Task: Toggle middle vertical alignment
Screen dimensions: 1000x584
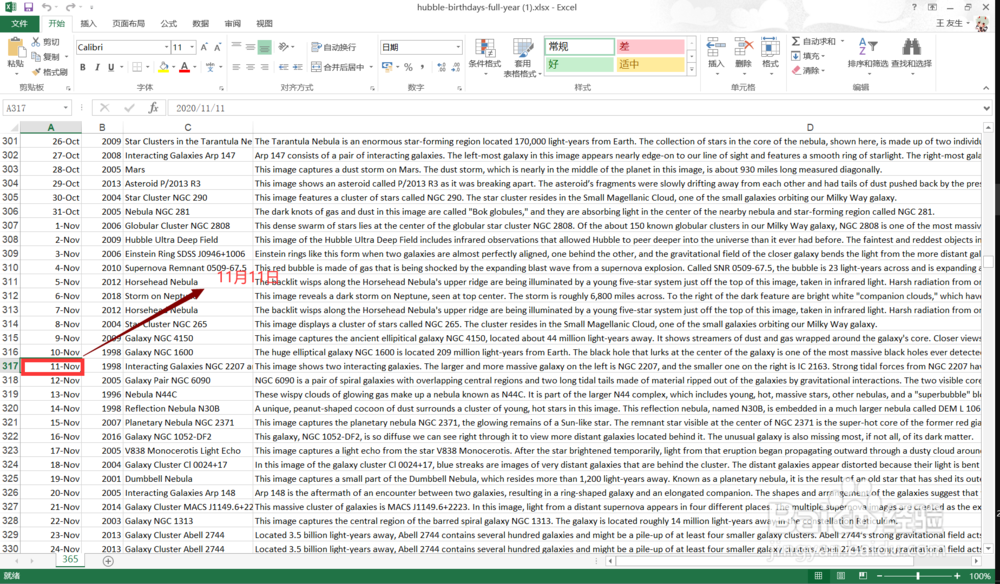Action: (251, 47)
